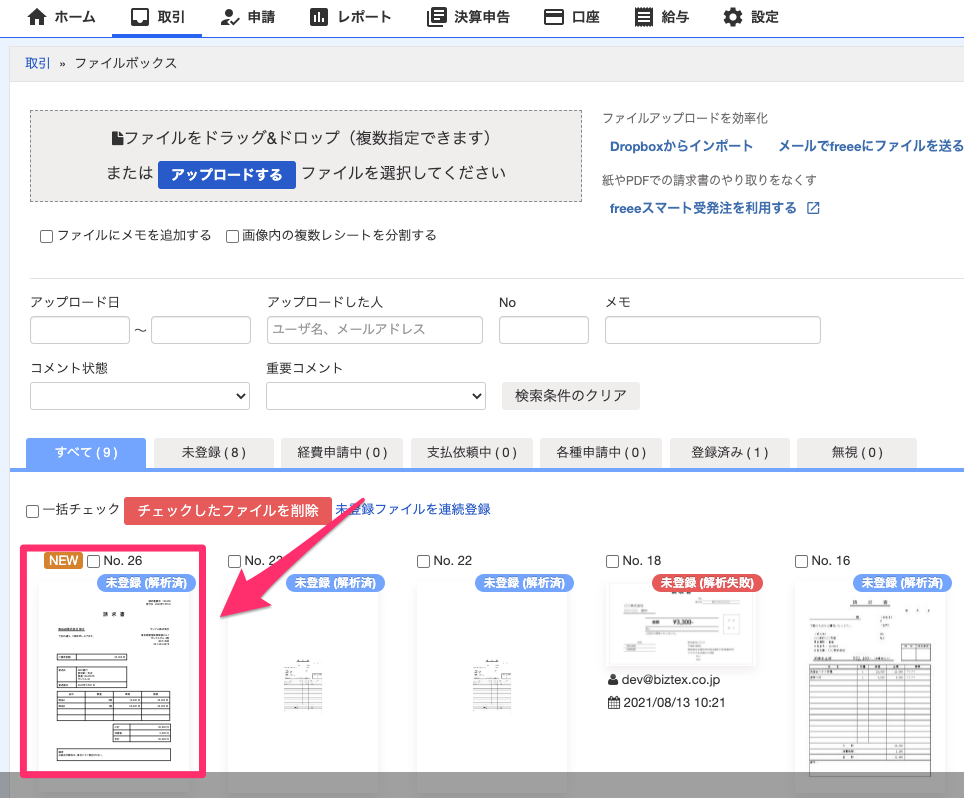Screen dimensions: 964x798
Task: Click the 決算申告 document icon
Action: (x=437, y=17)
